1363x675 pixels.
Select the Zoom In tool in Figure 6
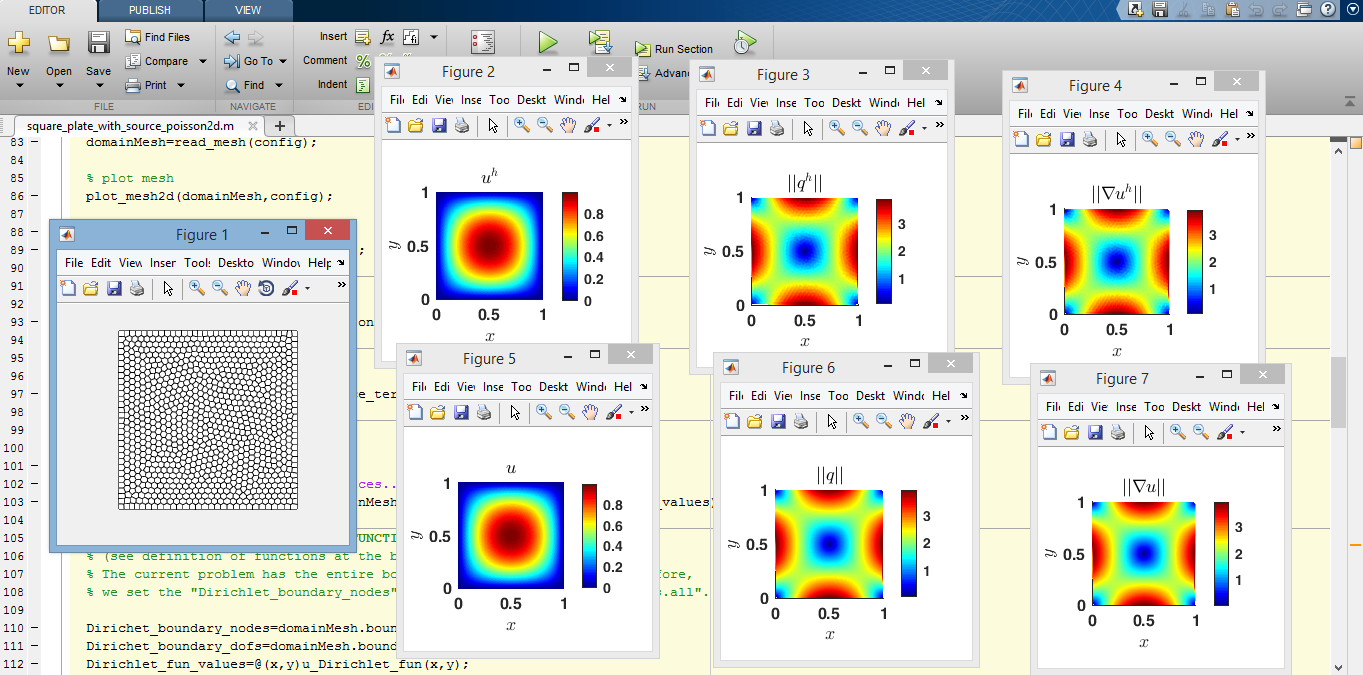[x=861, y=421]
